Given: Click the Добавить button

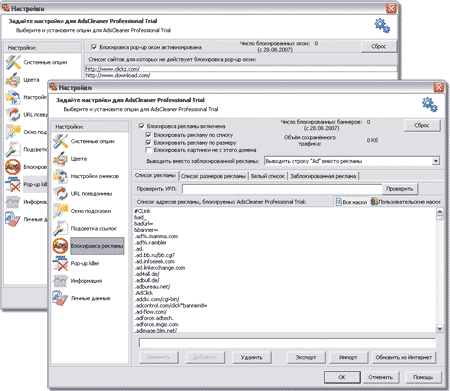Looking at the screenshot, I should tap(205, 357).
